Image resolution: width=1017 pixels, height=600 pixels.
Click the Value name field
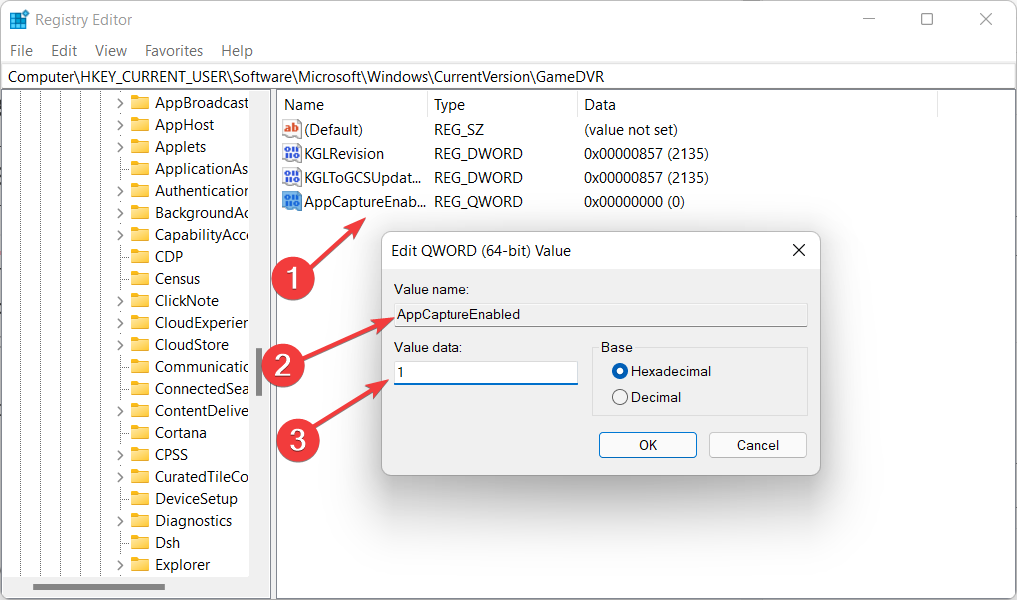[601, 315]
